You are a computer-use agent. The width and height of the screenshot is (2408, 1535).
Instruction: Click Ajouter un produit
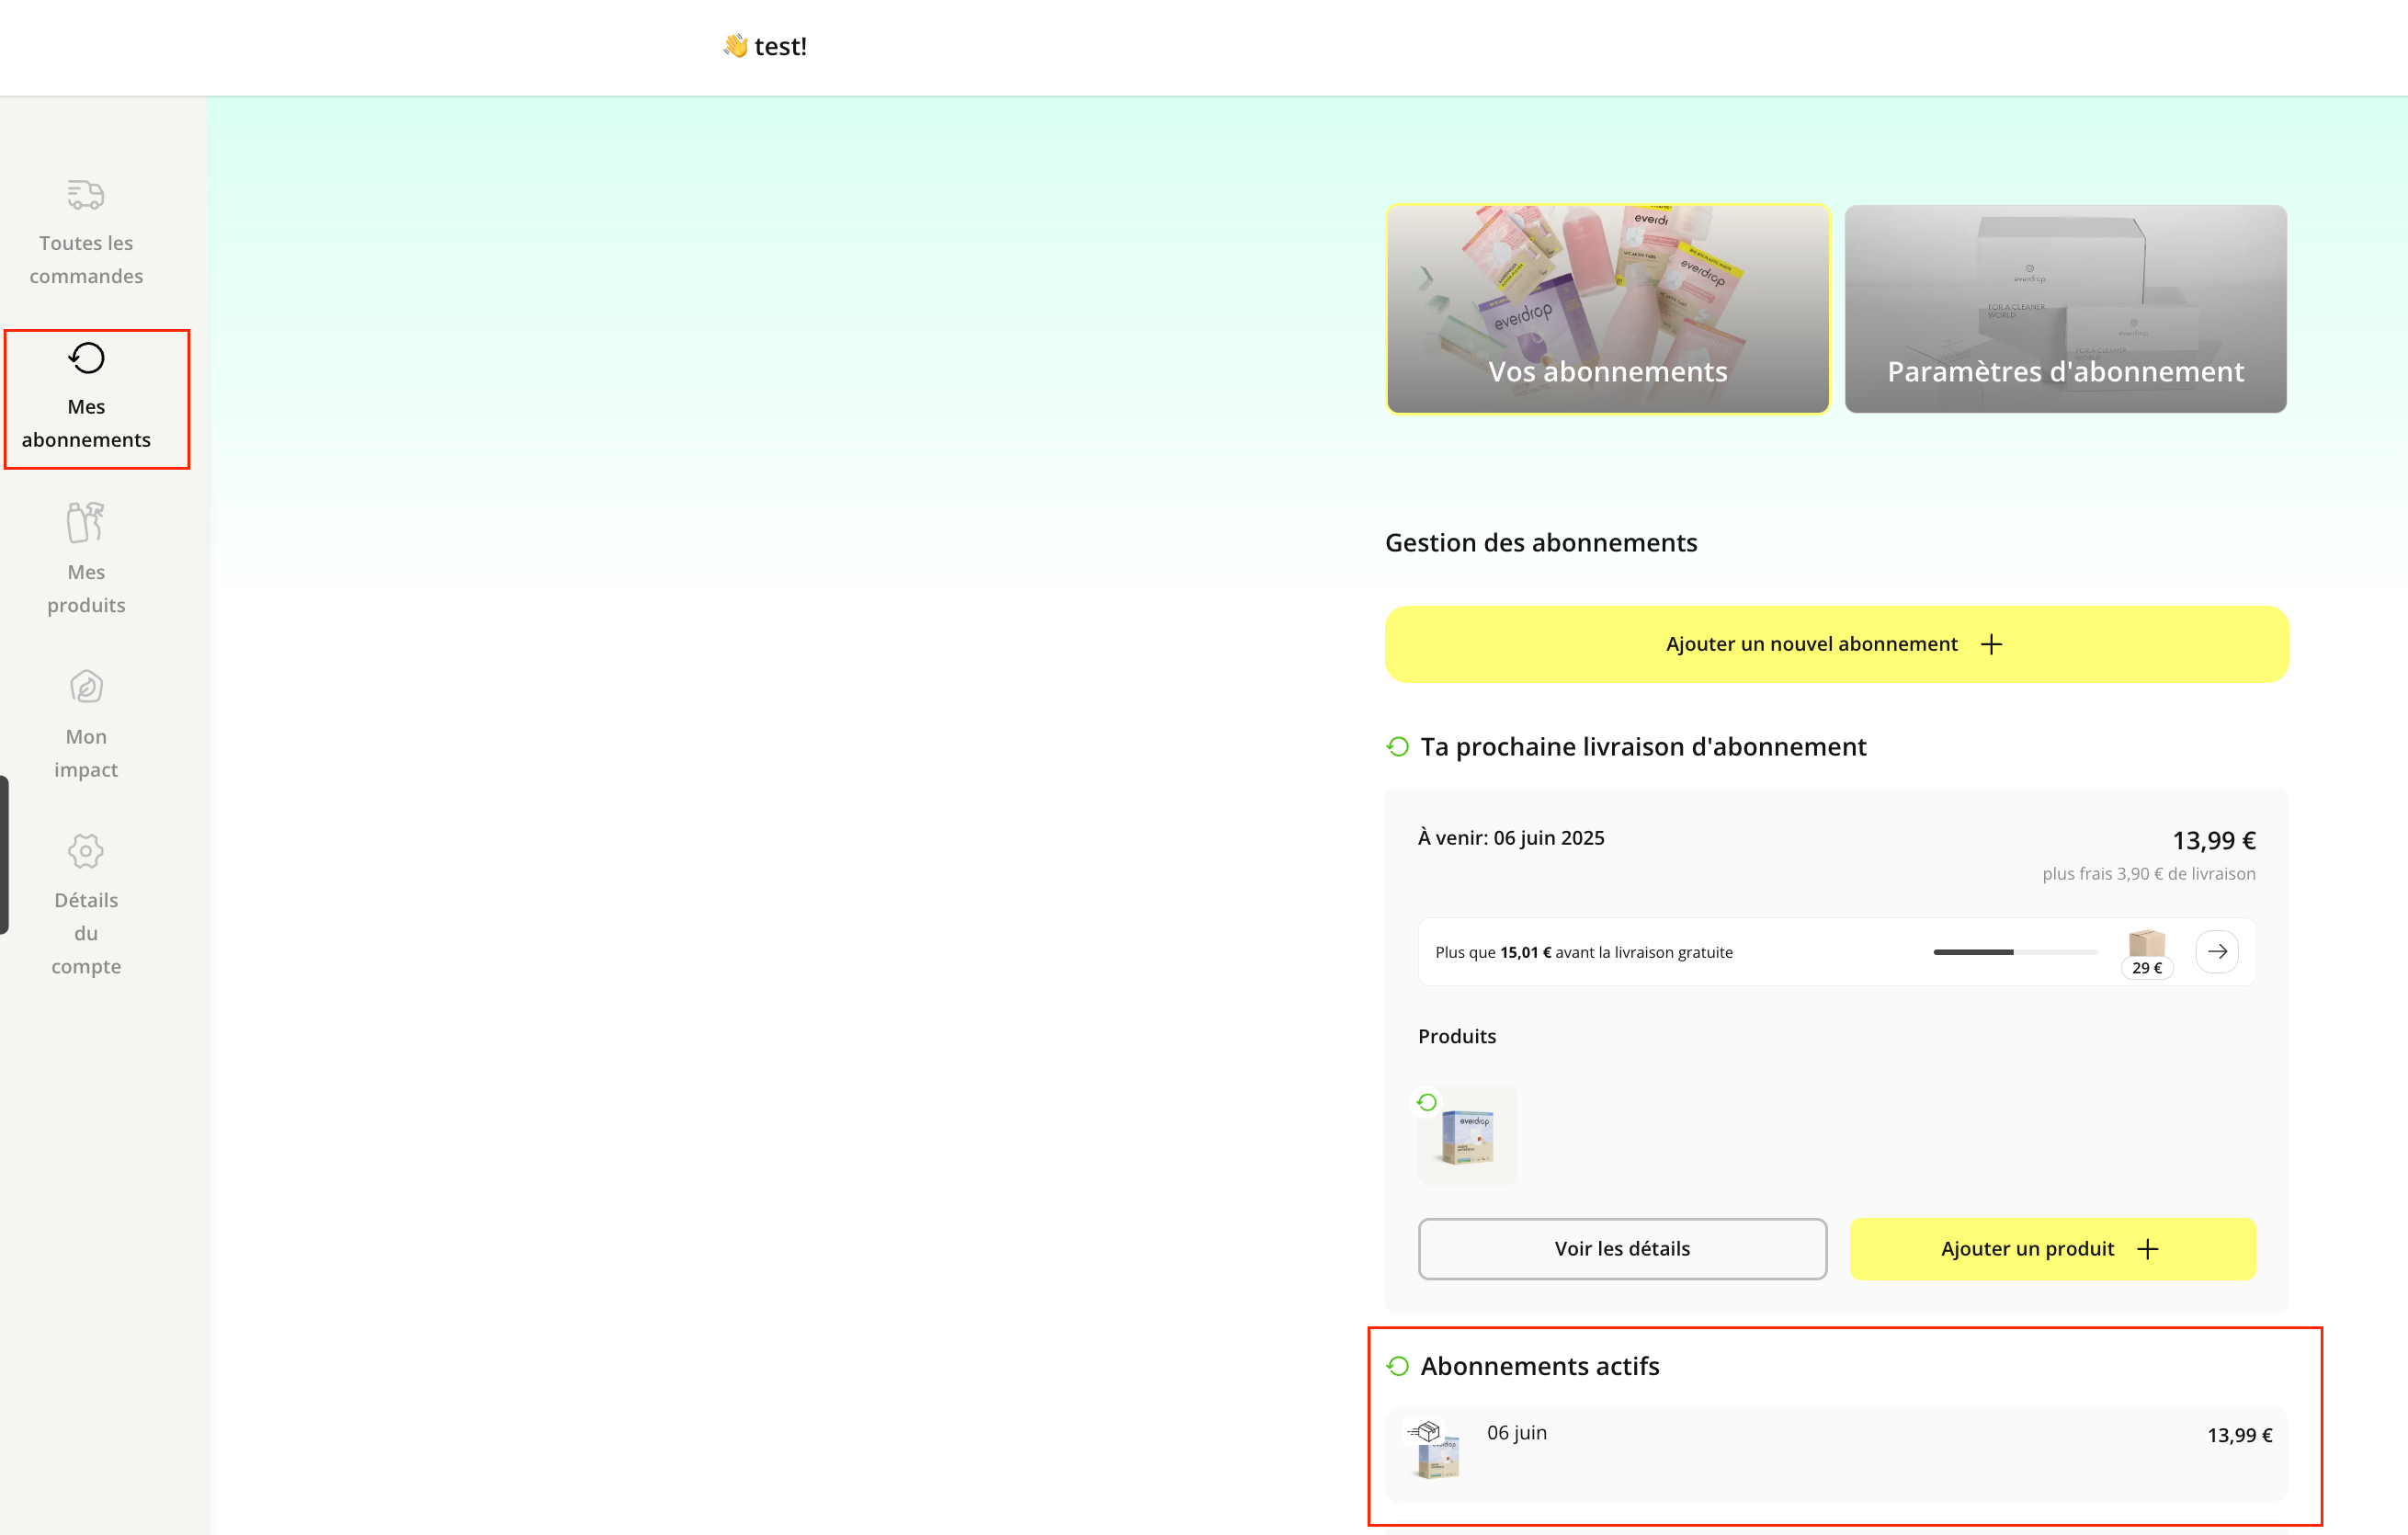click(2051, 1248)
